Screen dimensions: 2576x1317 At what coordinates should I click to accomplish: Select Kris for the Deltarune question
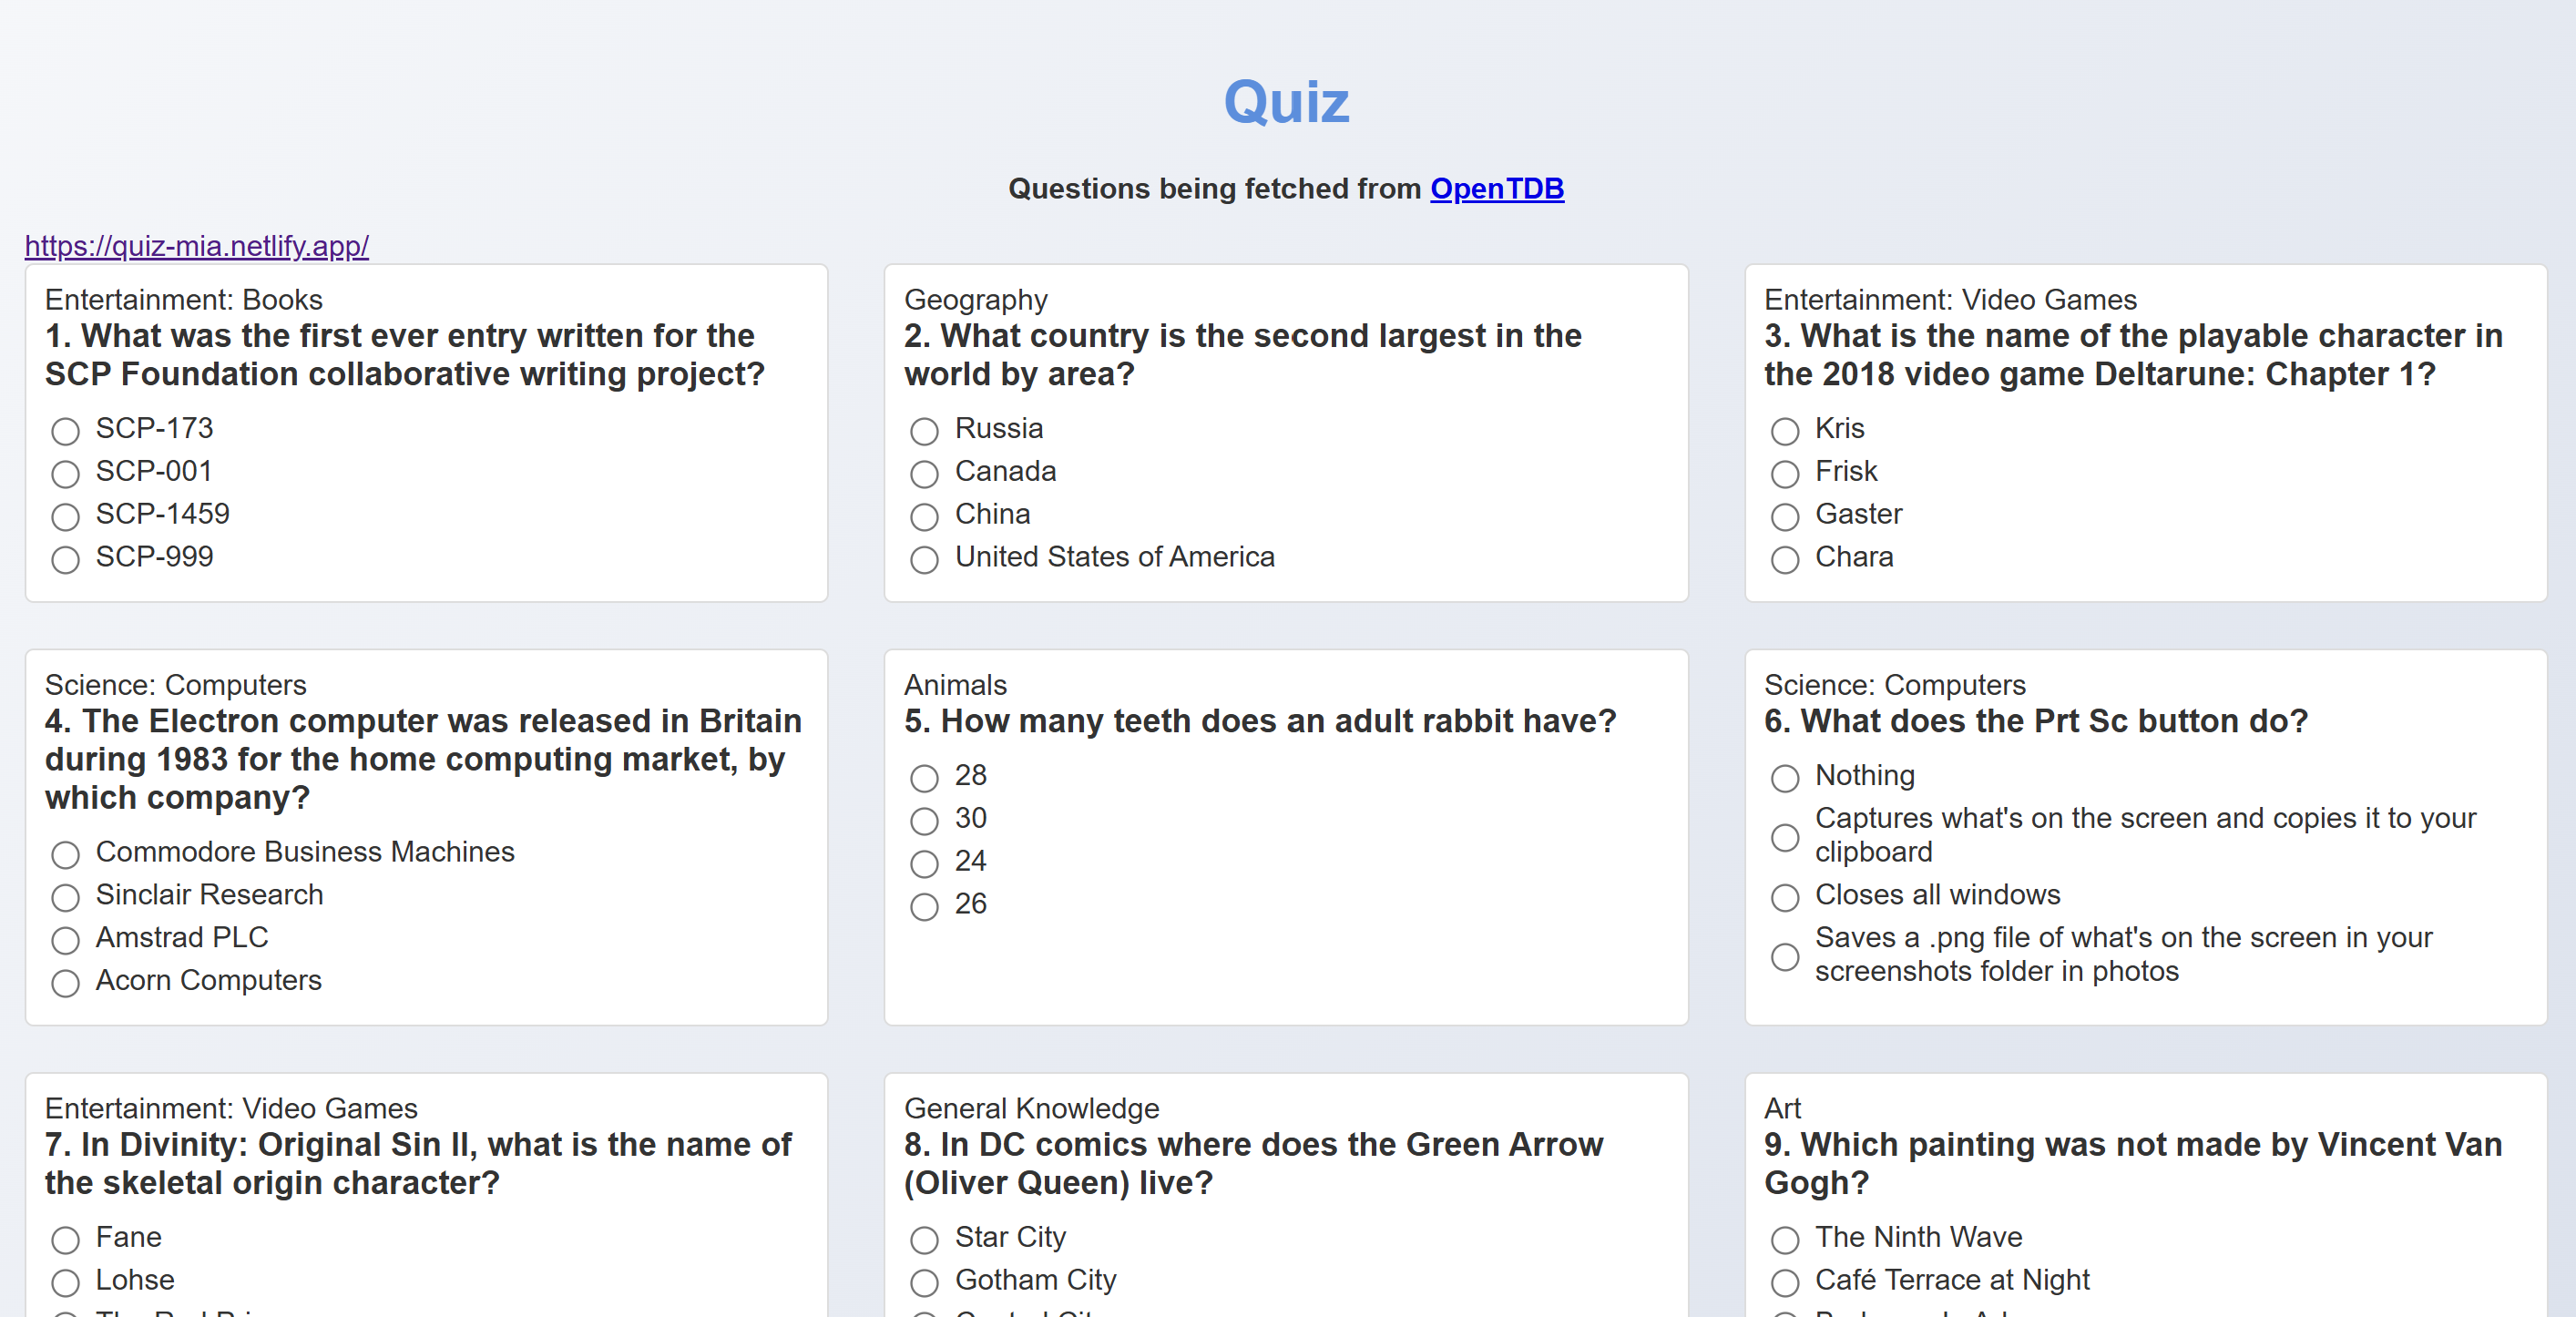1784,431
